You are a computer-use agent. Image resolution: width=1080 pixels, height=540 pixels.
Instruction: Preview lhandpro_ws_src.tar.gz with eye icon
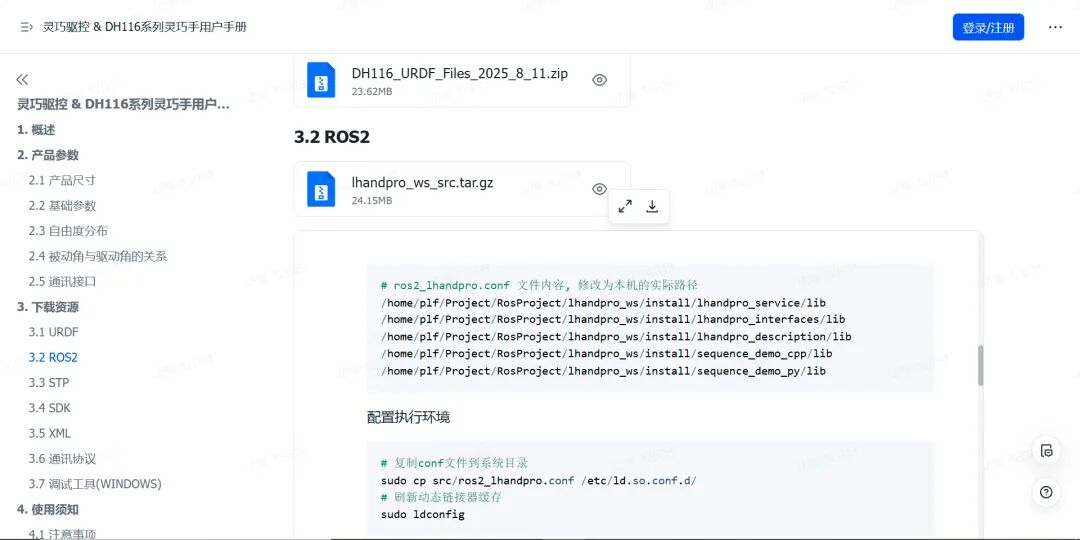(x=599, y=189)
